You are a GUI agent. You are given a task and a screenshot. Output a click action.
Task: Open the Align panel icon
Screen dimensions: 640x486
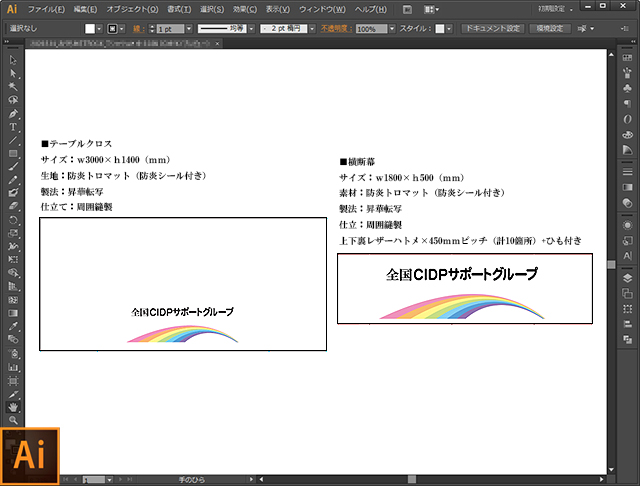pyautogui.click(x=627, y=324)
